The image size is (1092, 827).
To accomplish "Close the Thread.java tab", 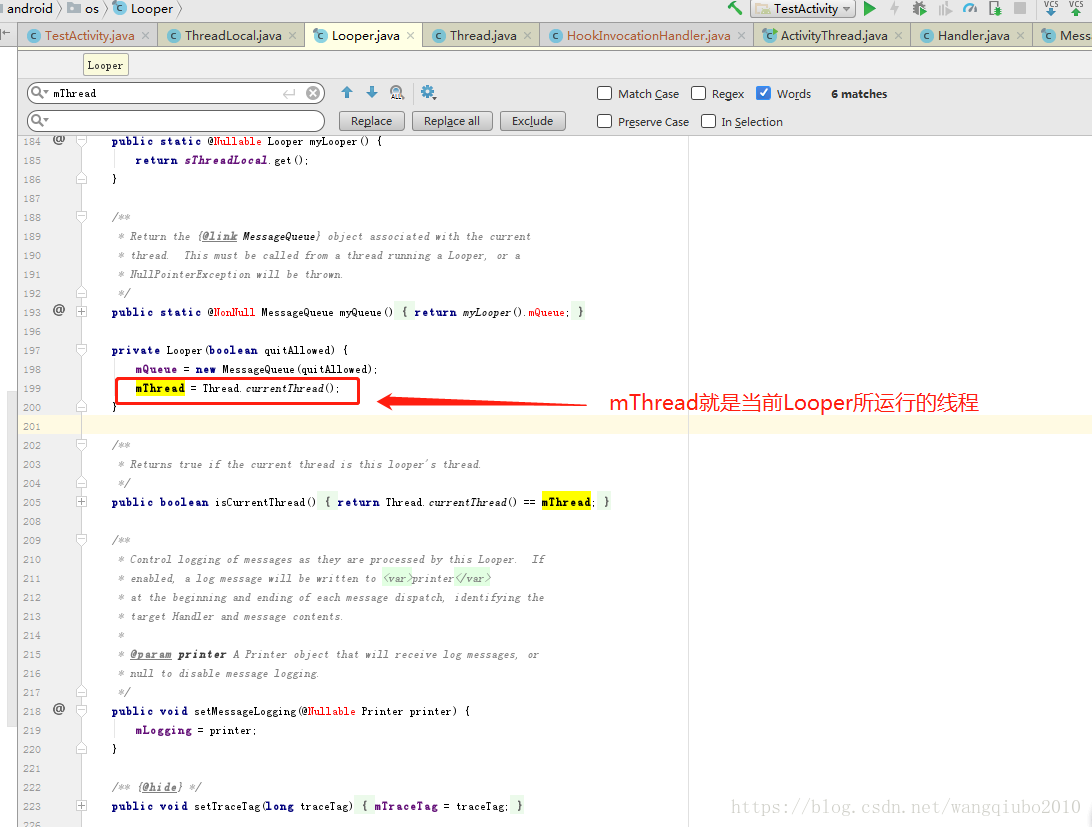I will point(527,36).
